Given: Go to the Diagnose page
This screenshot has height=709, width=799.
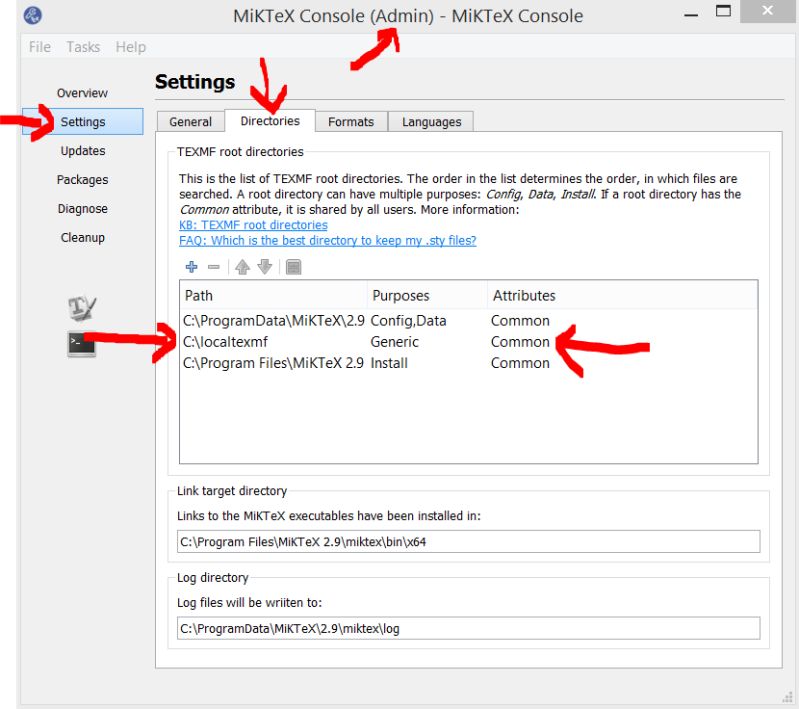Looking at the screenshot, I should [83, 209].
